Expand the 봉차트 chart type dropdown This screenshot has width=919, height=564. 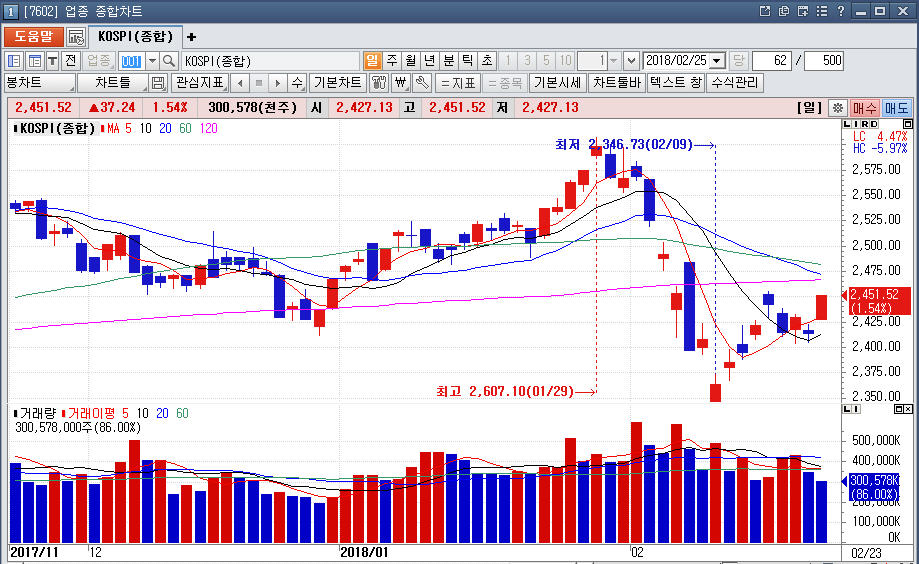click(39, 83)
